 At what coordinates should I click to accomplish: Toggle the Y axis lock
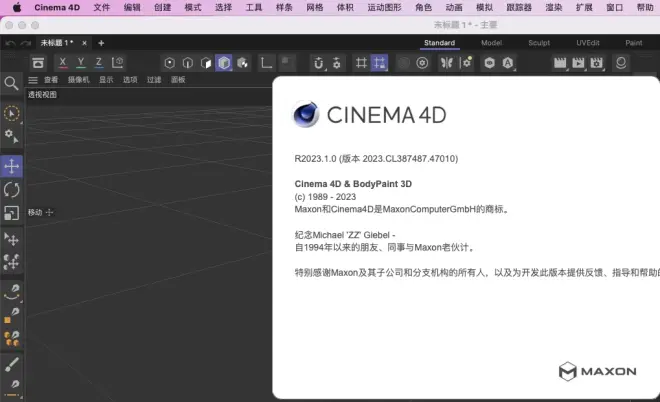[81, 63]
